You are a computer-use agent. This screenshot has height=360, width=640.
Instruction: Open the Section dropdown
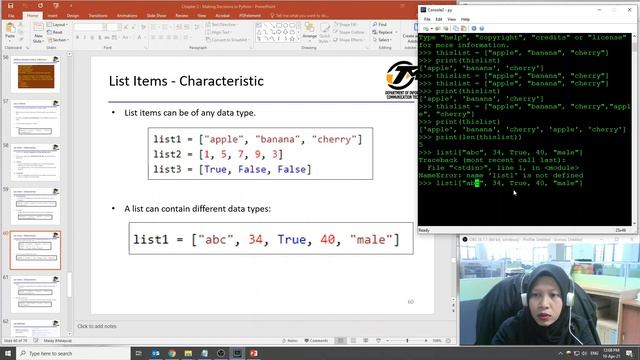point(58,40)
